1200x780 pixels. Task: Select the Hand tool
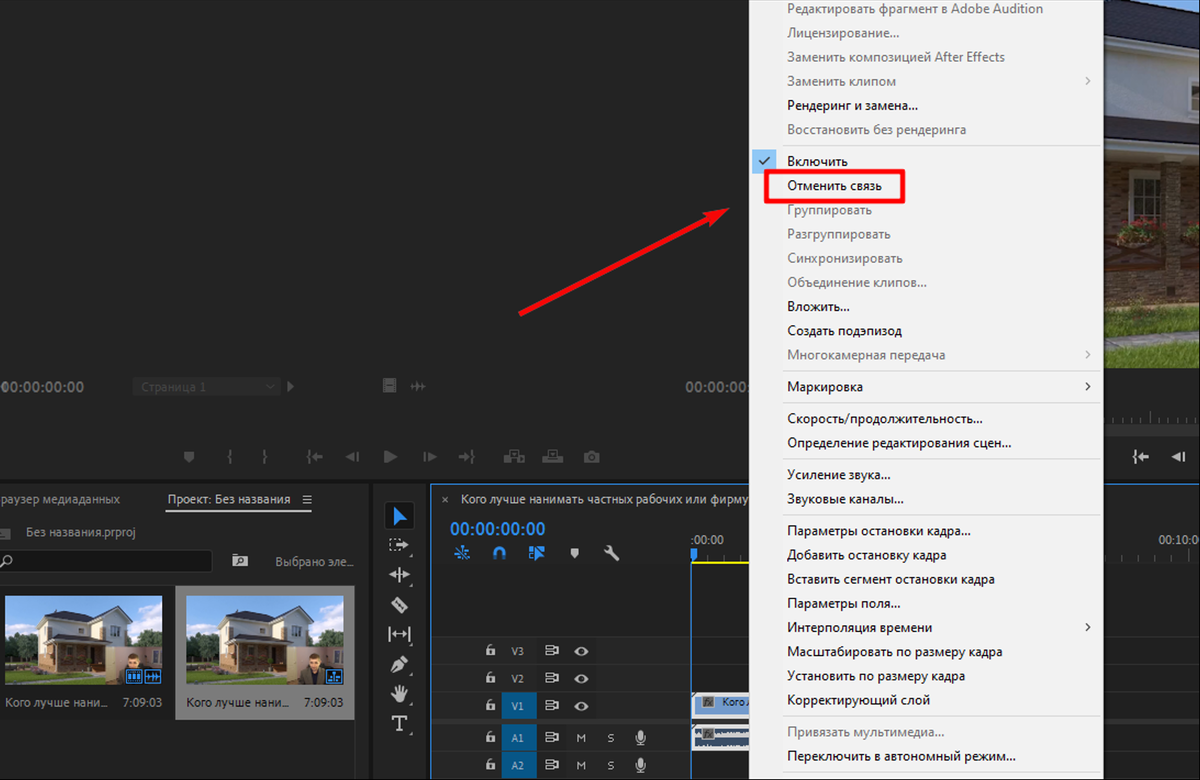coord(399,693)
